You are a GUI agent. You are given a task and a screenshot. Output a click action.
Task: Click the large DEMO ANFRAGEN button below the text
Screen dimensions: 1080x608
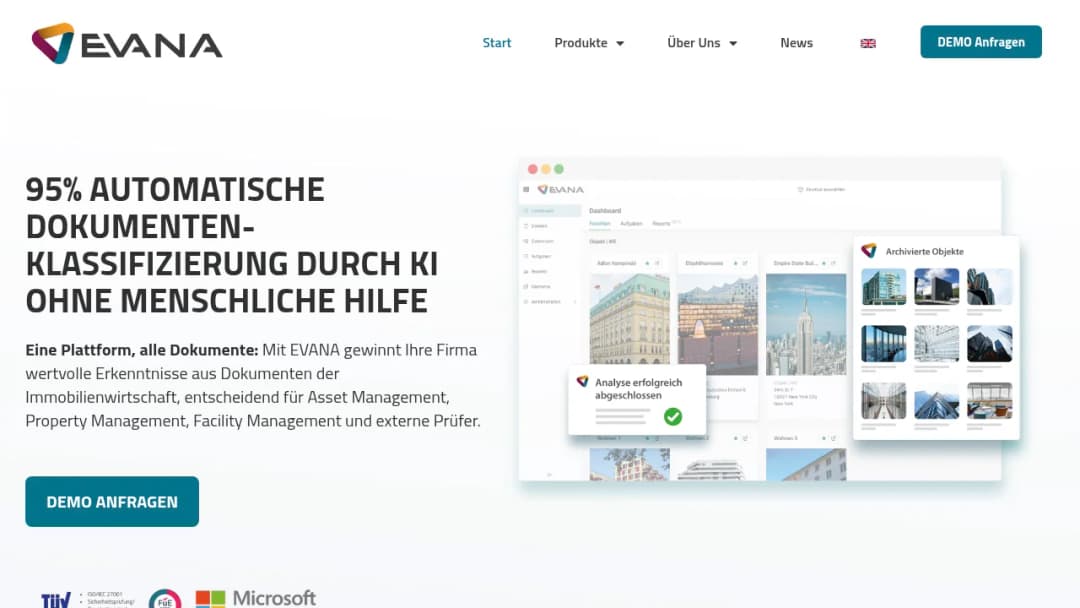[x=112, y=502]
